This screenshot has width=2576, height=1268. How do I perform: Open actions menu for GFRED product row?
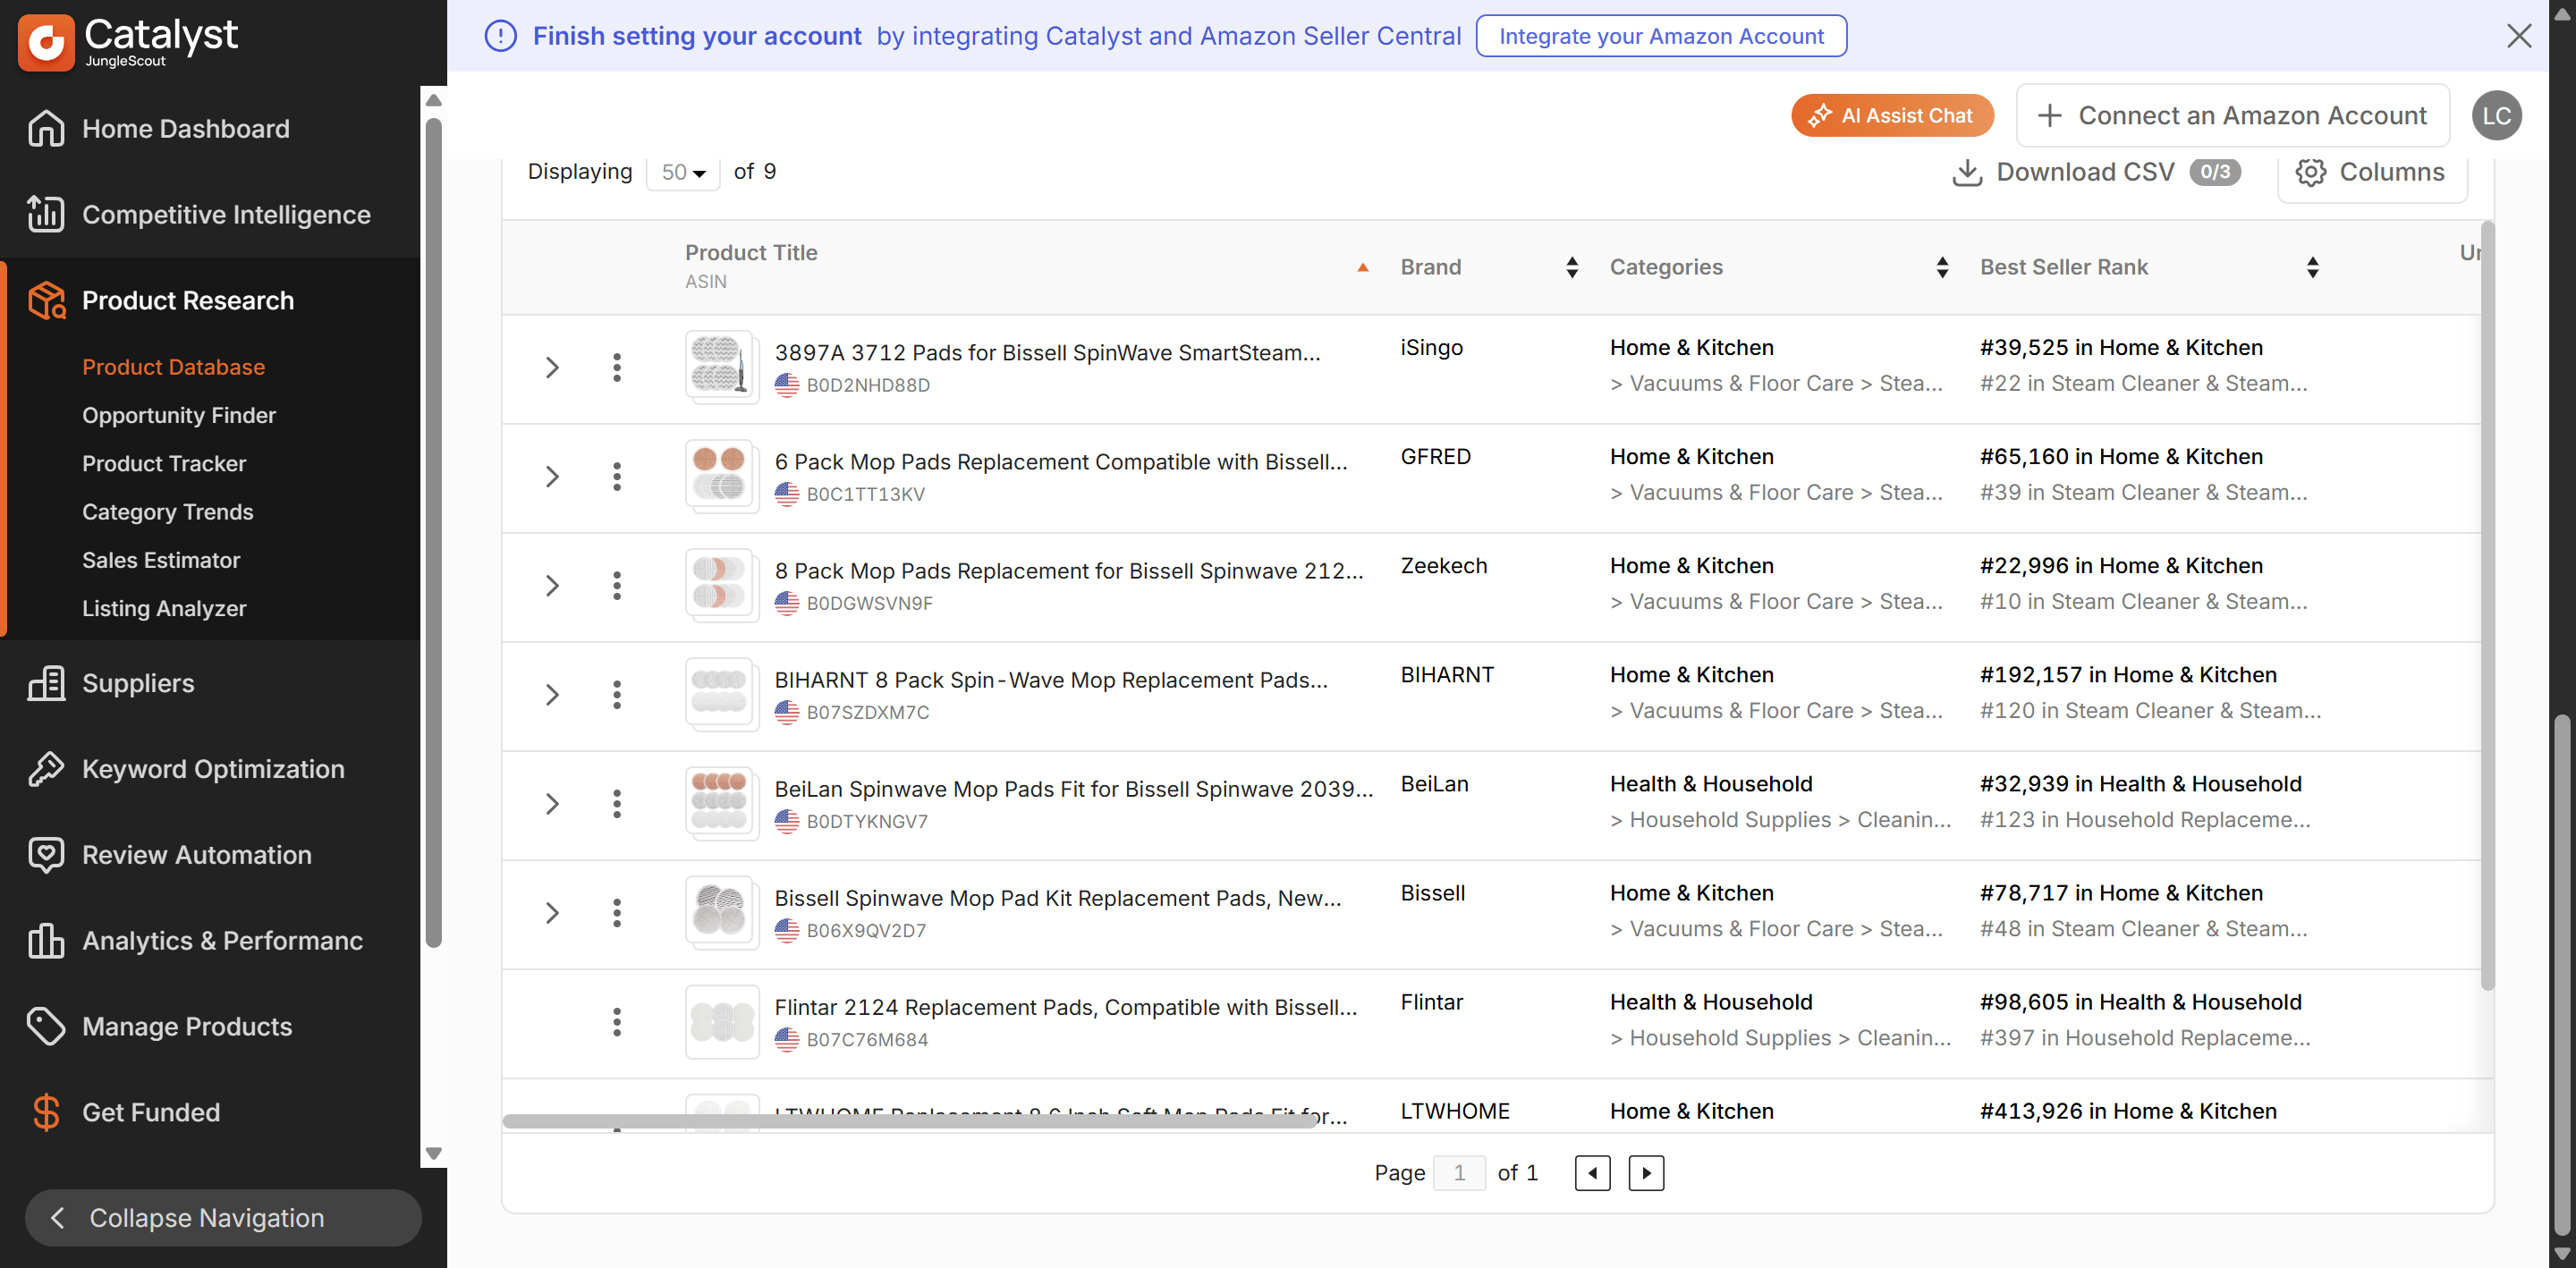617,476
